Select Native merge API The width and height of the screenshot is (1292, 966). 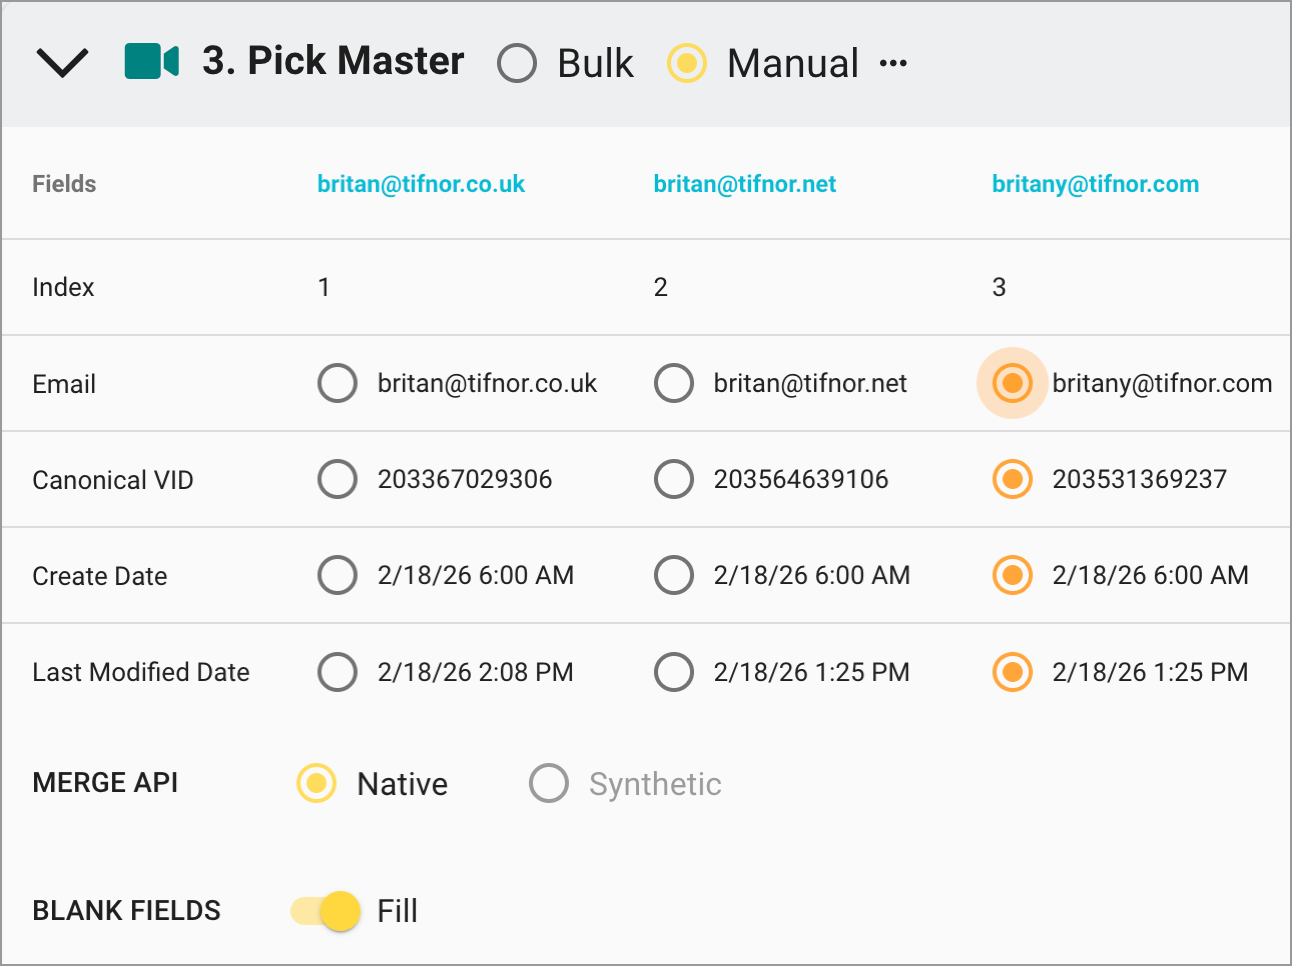pos(316,784)
